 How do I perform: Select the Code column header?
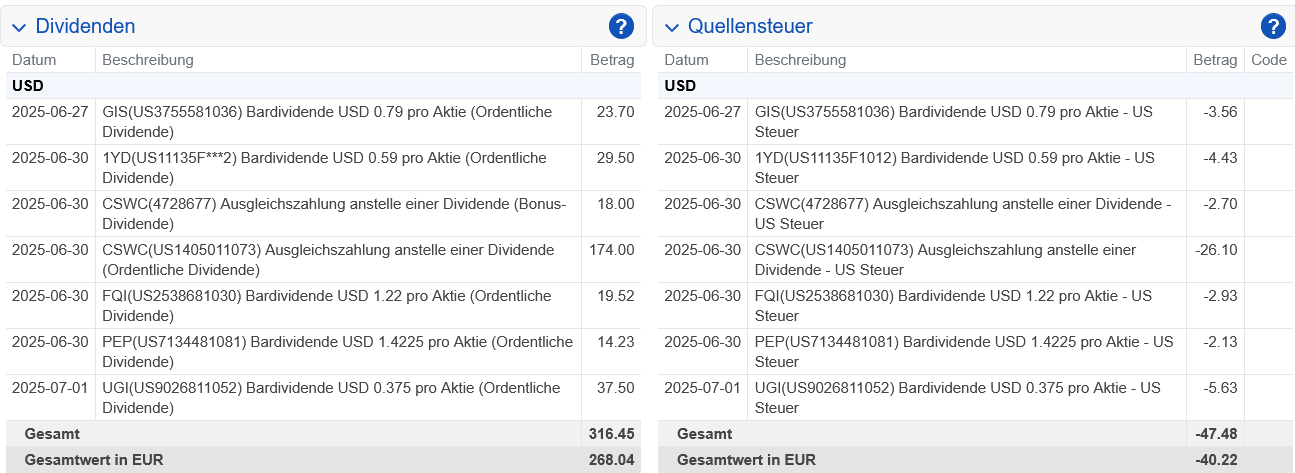tap(1269, 60)
